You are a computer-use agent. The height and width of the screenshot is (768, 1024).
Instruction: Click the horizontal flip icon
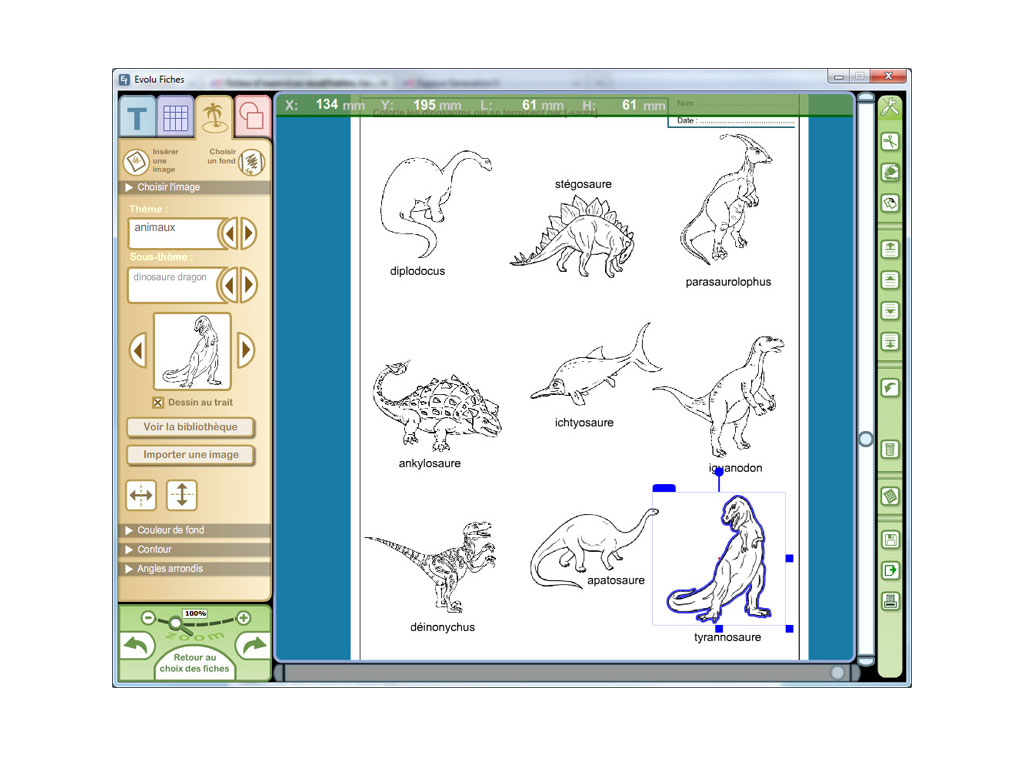141,495
